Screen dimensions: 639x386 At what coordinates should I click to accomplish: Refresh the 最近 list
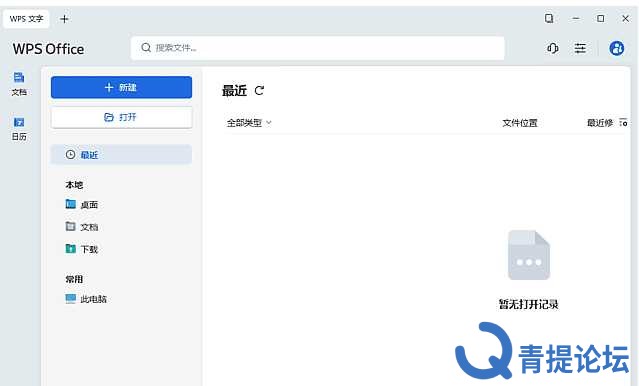[x=259, y=90]
